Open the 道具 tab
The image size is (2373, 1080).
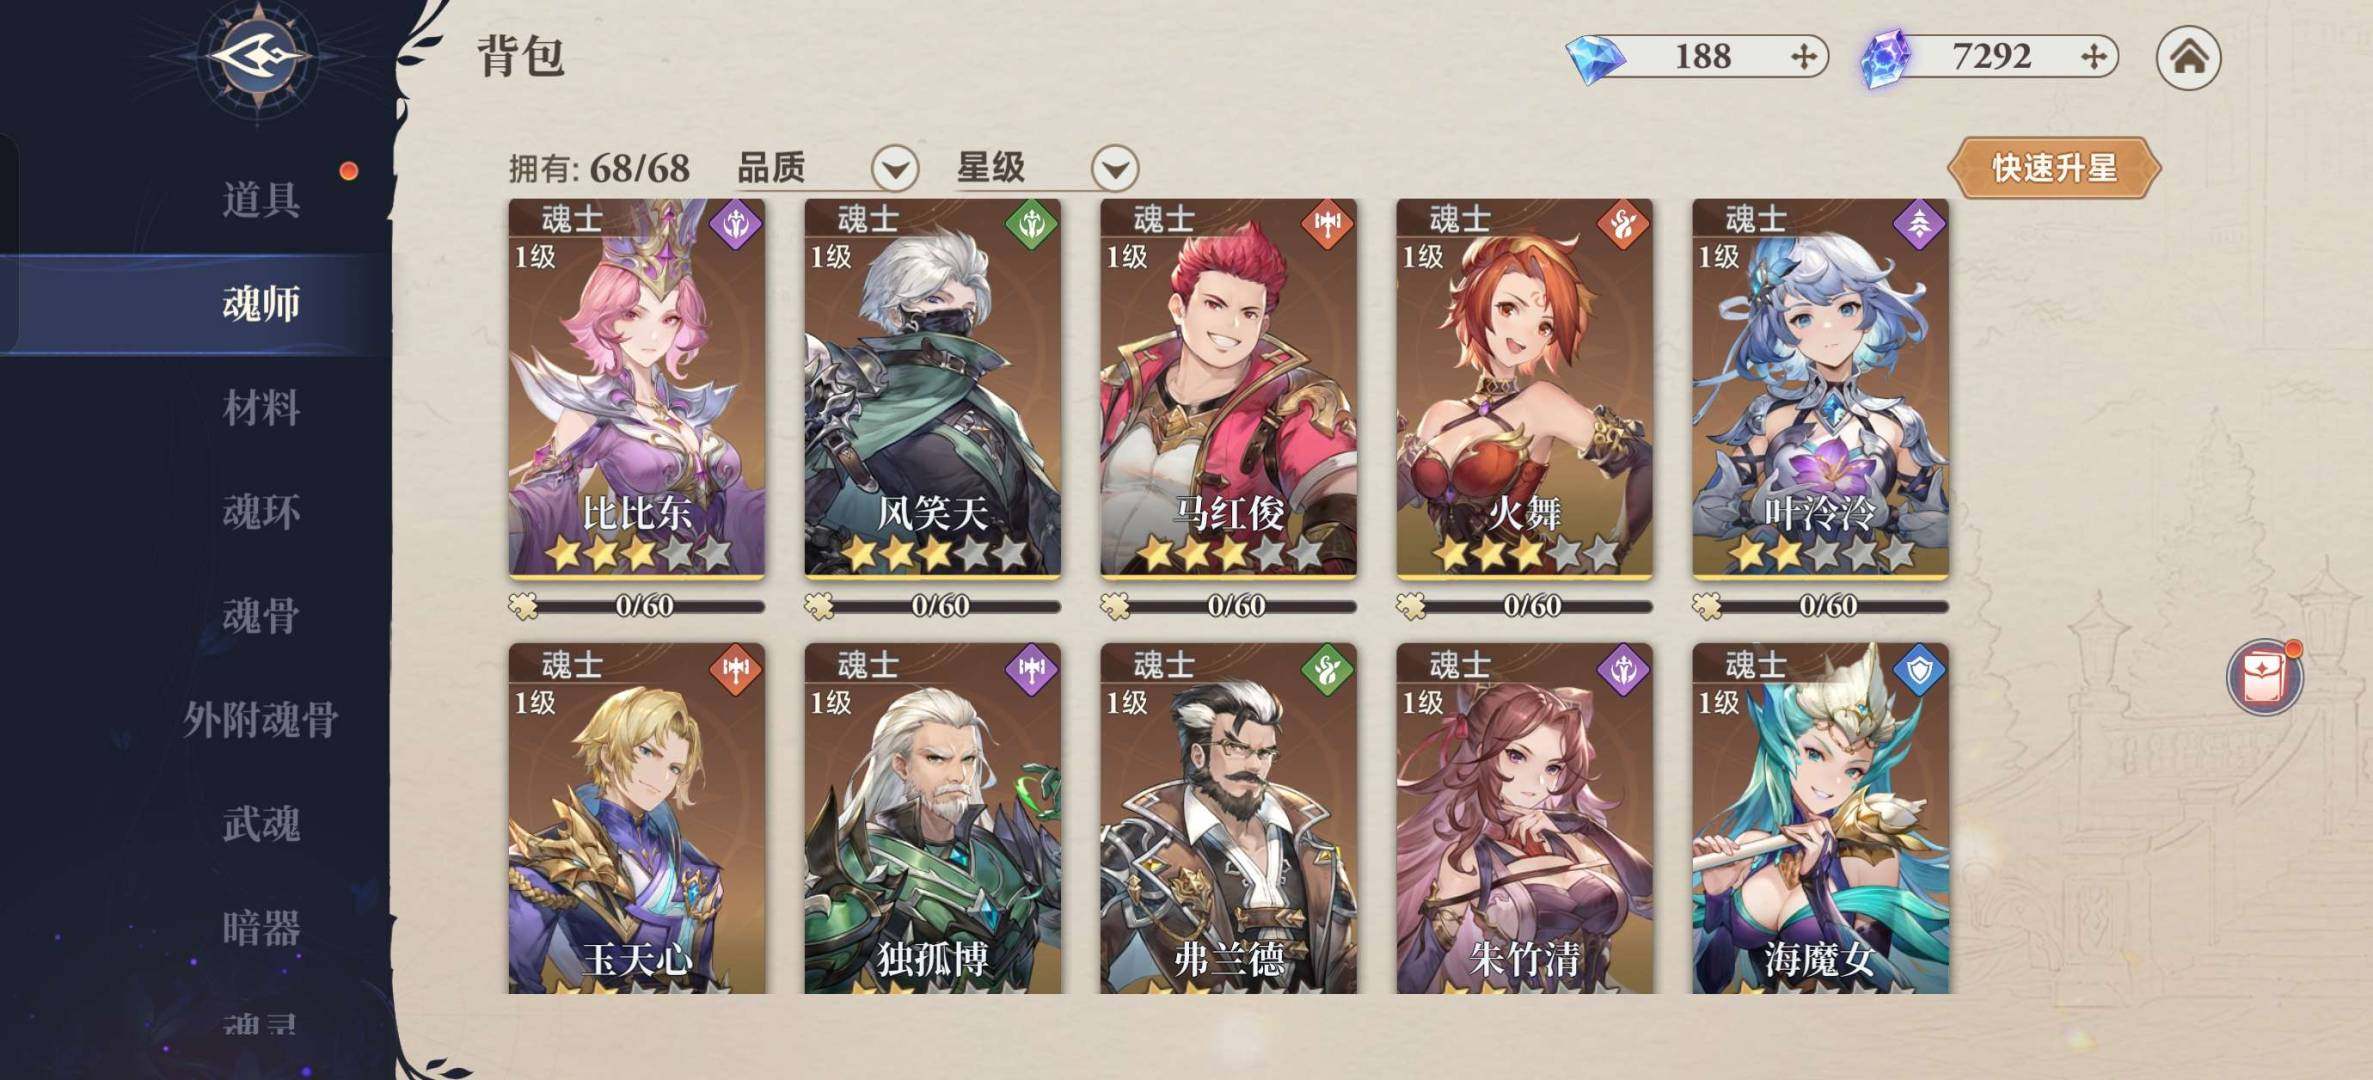coord(261,200)
